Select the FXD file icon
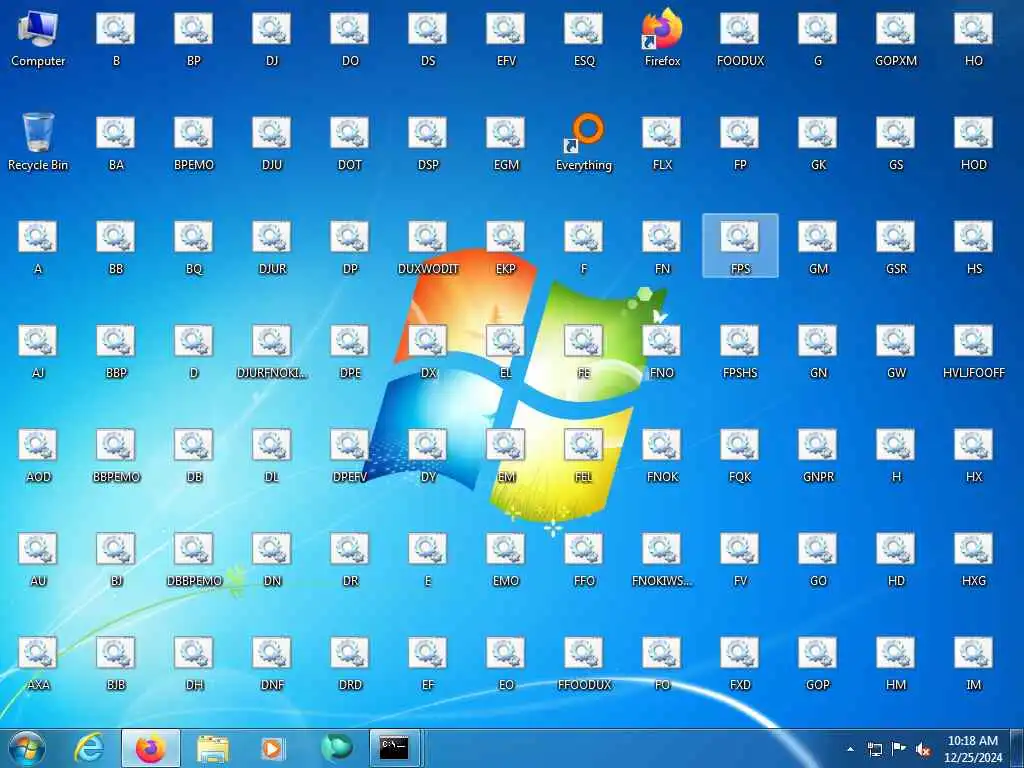This screenshot has width=1024, height=768. tap(740, 663)
